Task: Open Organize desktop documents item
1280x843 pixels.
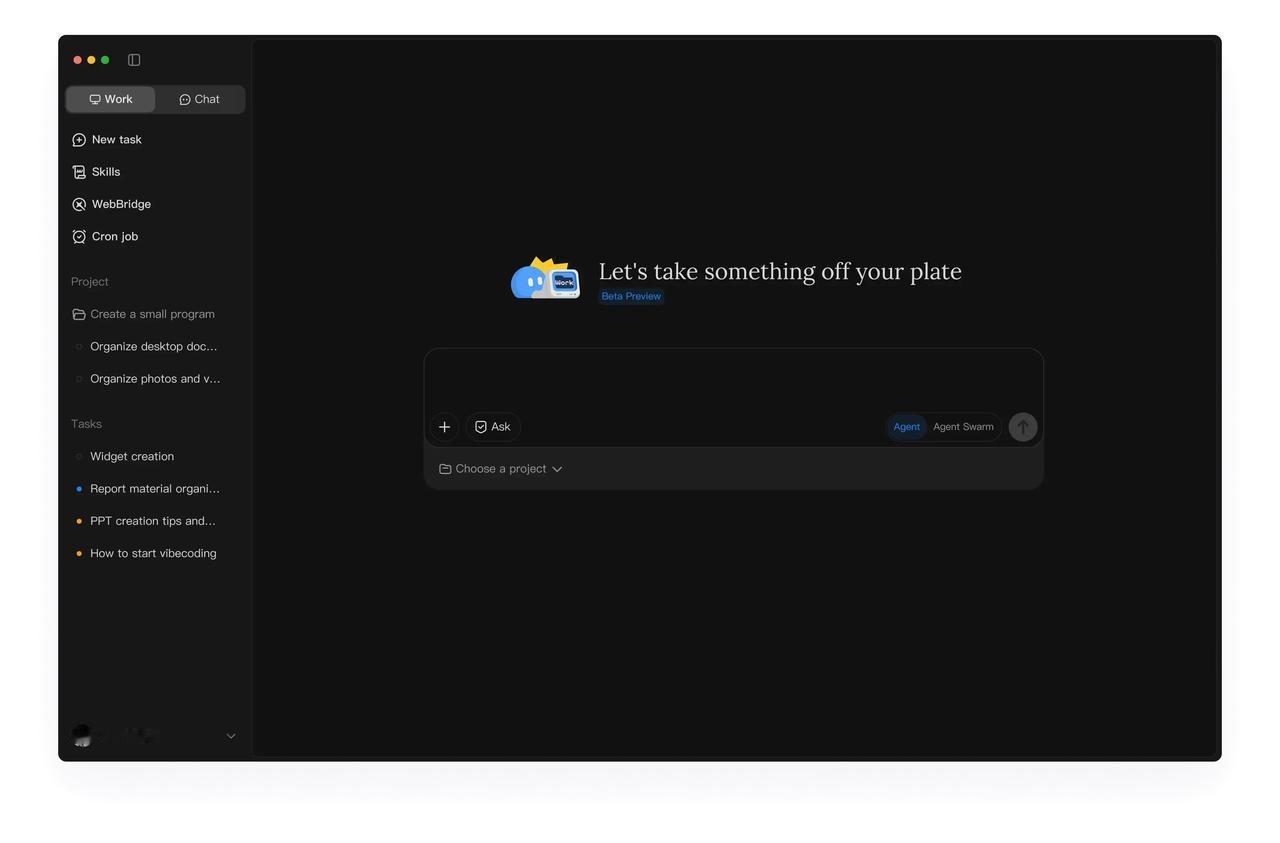Action: tap(147, 347)
